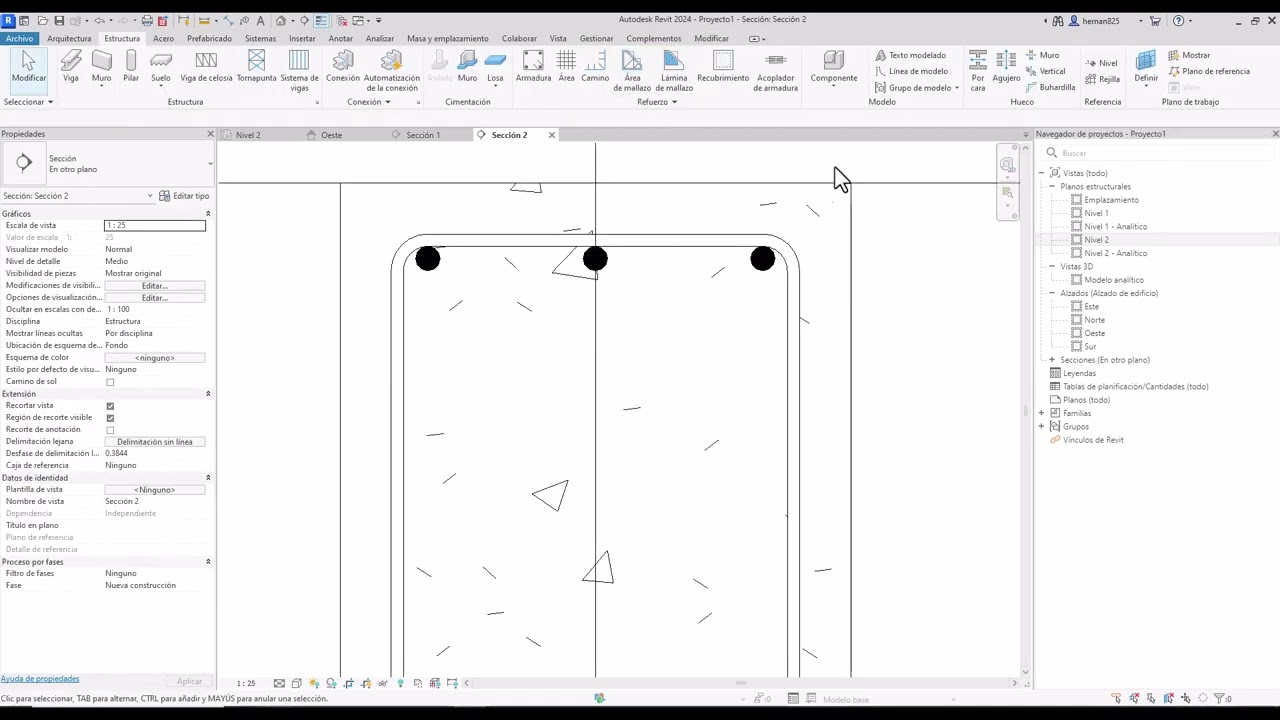Open the Nivel 2 view tab

tap(247, 135)
